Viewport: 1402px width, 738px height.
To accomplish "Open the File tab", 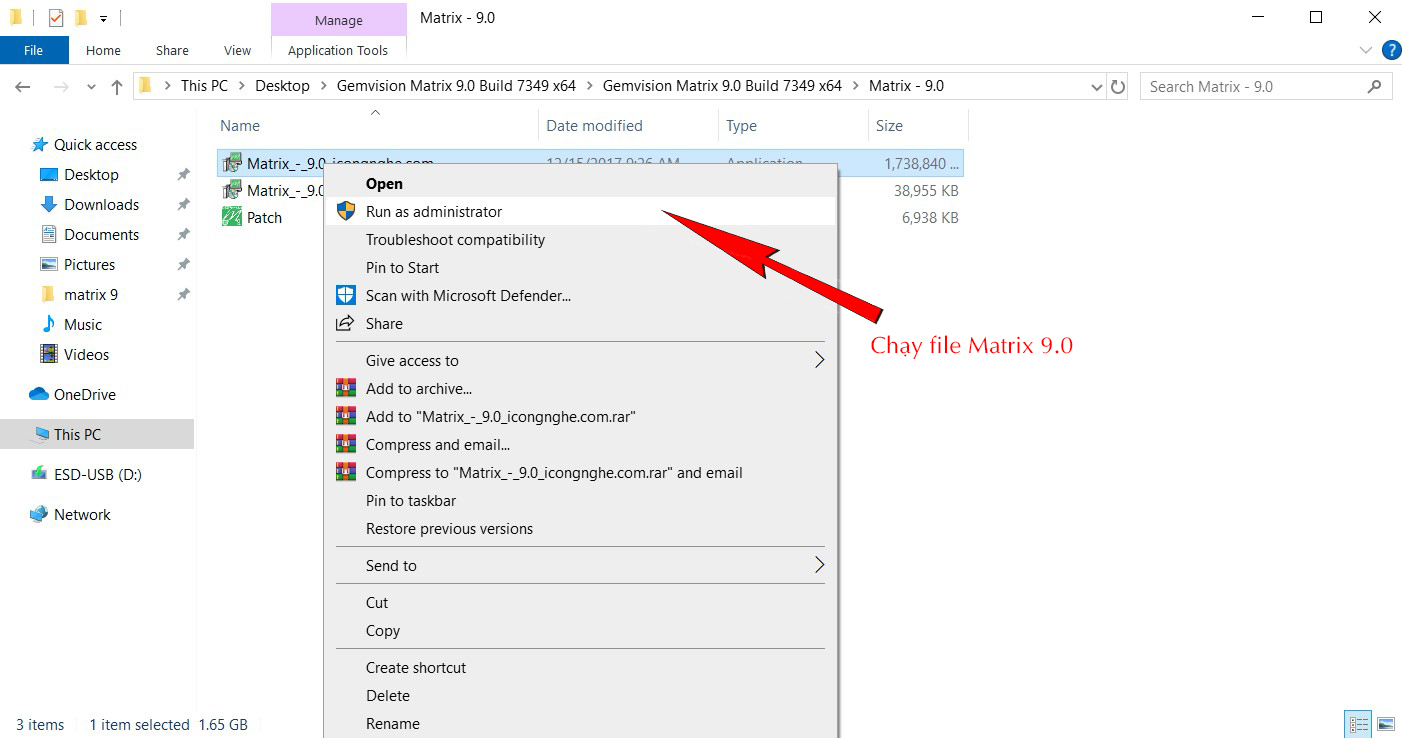I will tap(34, 50).
